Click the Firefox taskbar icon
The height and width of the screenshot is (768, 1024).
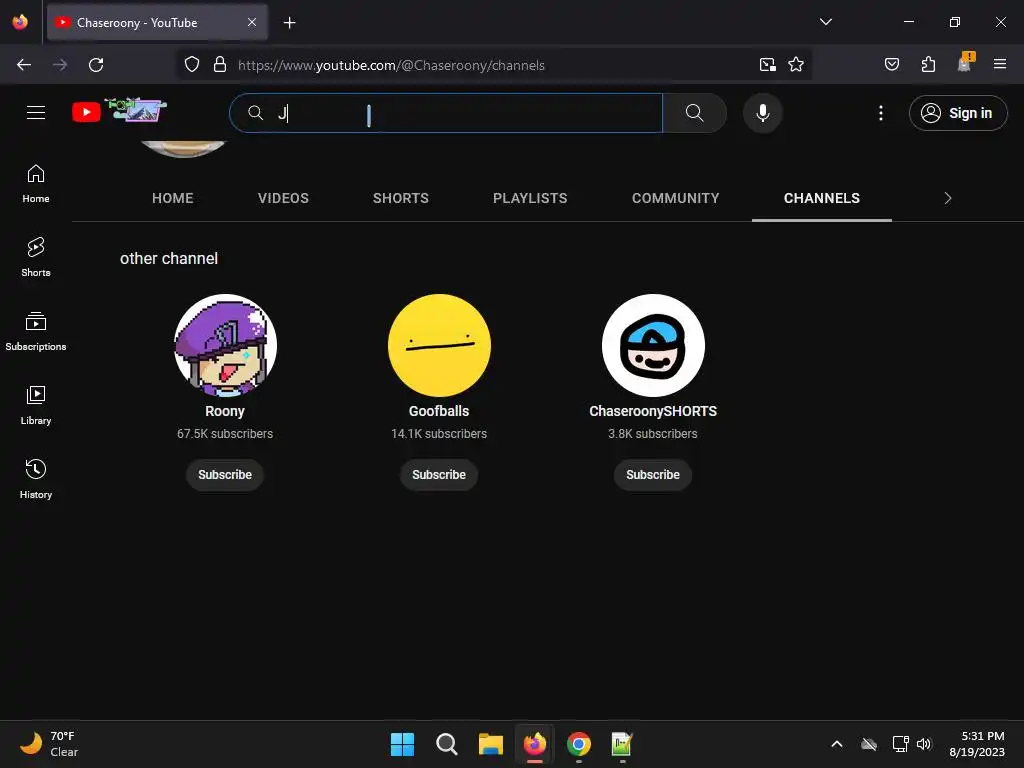click(x=535, y=744)
